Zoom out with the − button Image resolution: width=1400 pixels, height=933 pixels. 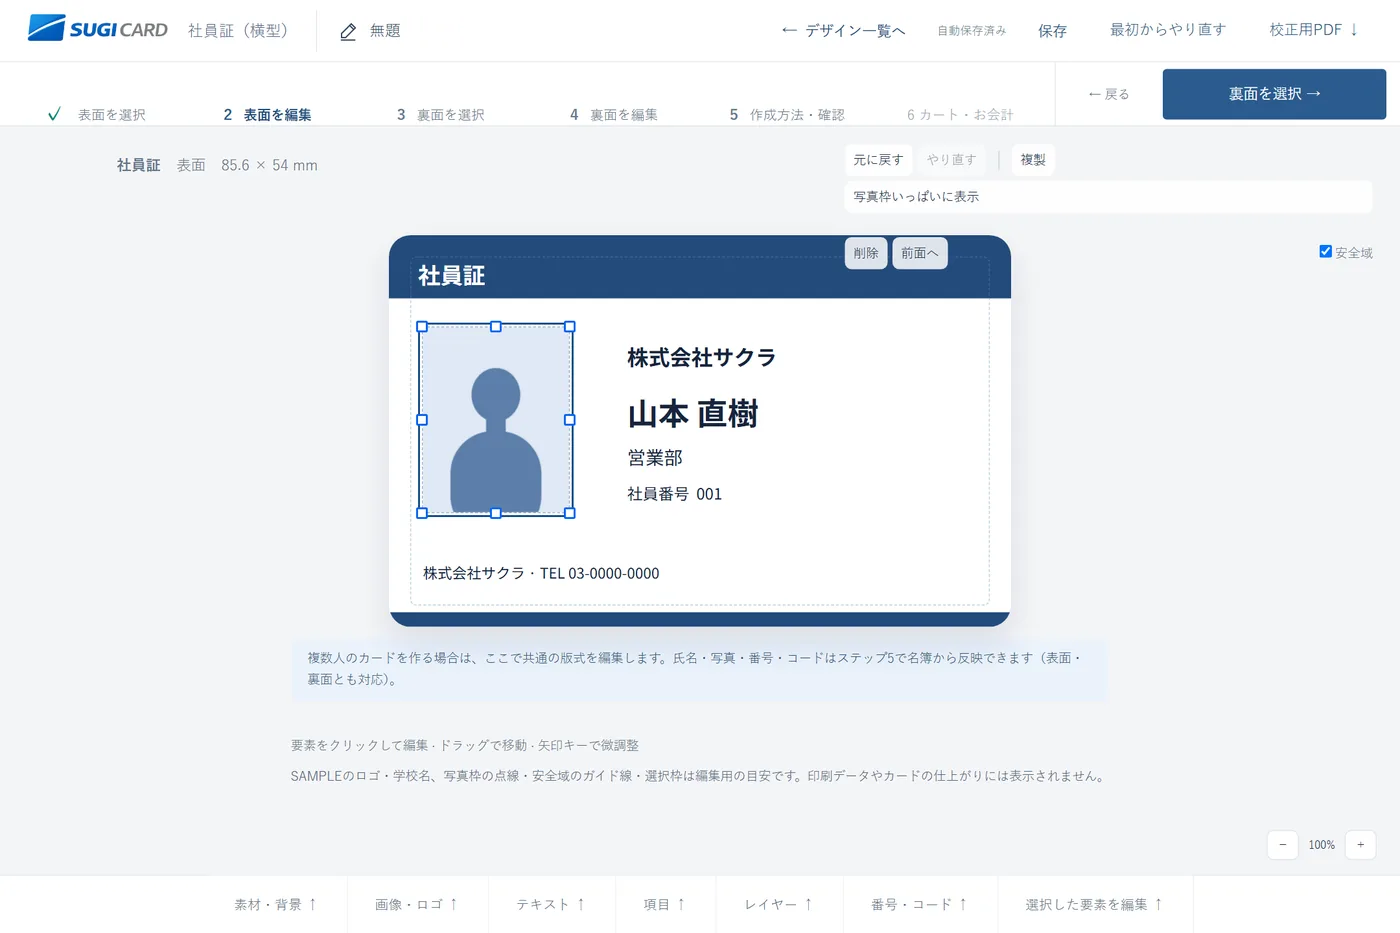[1283, 845]
